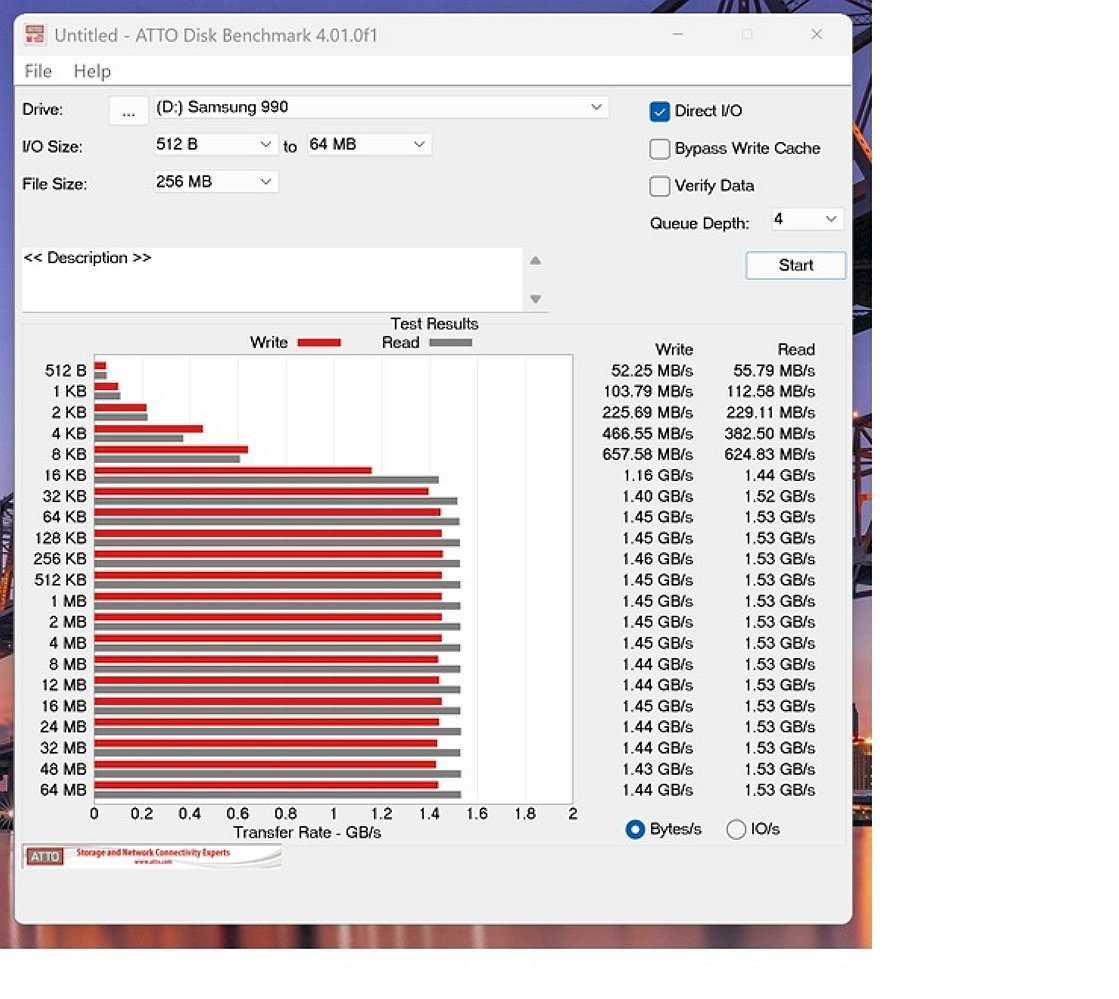Click the red Write legend swatch

click(319, 343)
